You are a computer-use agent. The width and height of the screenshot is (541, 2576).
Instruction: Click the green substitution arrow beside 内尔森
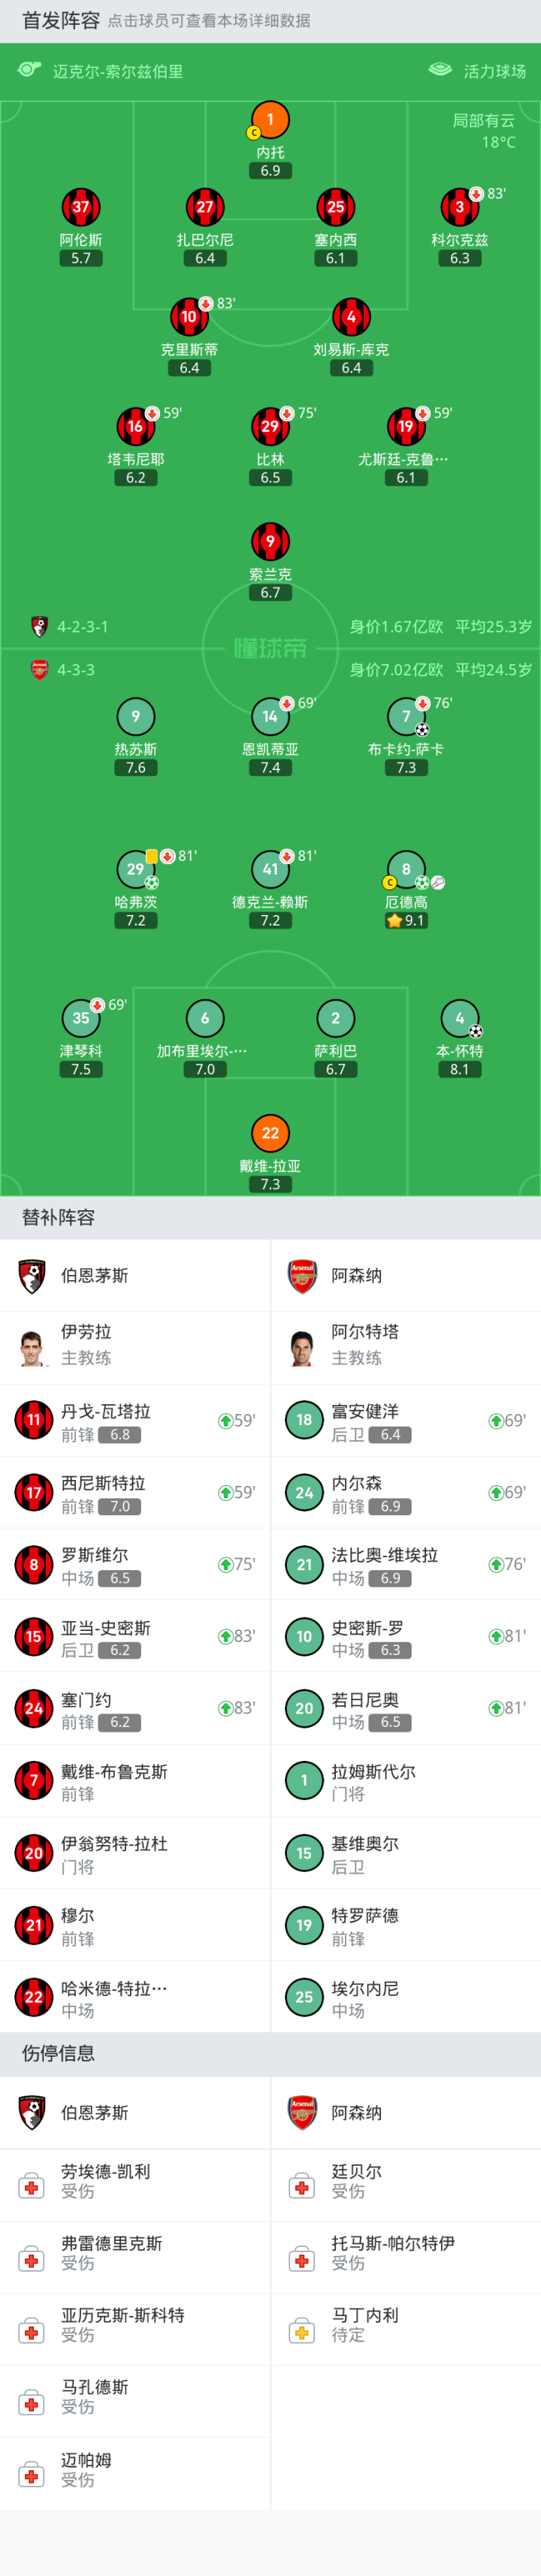(495, 1492)
